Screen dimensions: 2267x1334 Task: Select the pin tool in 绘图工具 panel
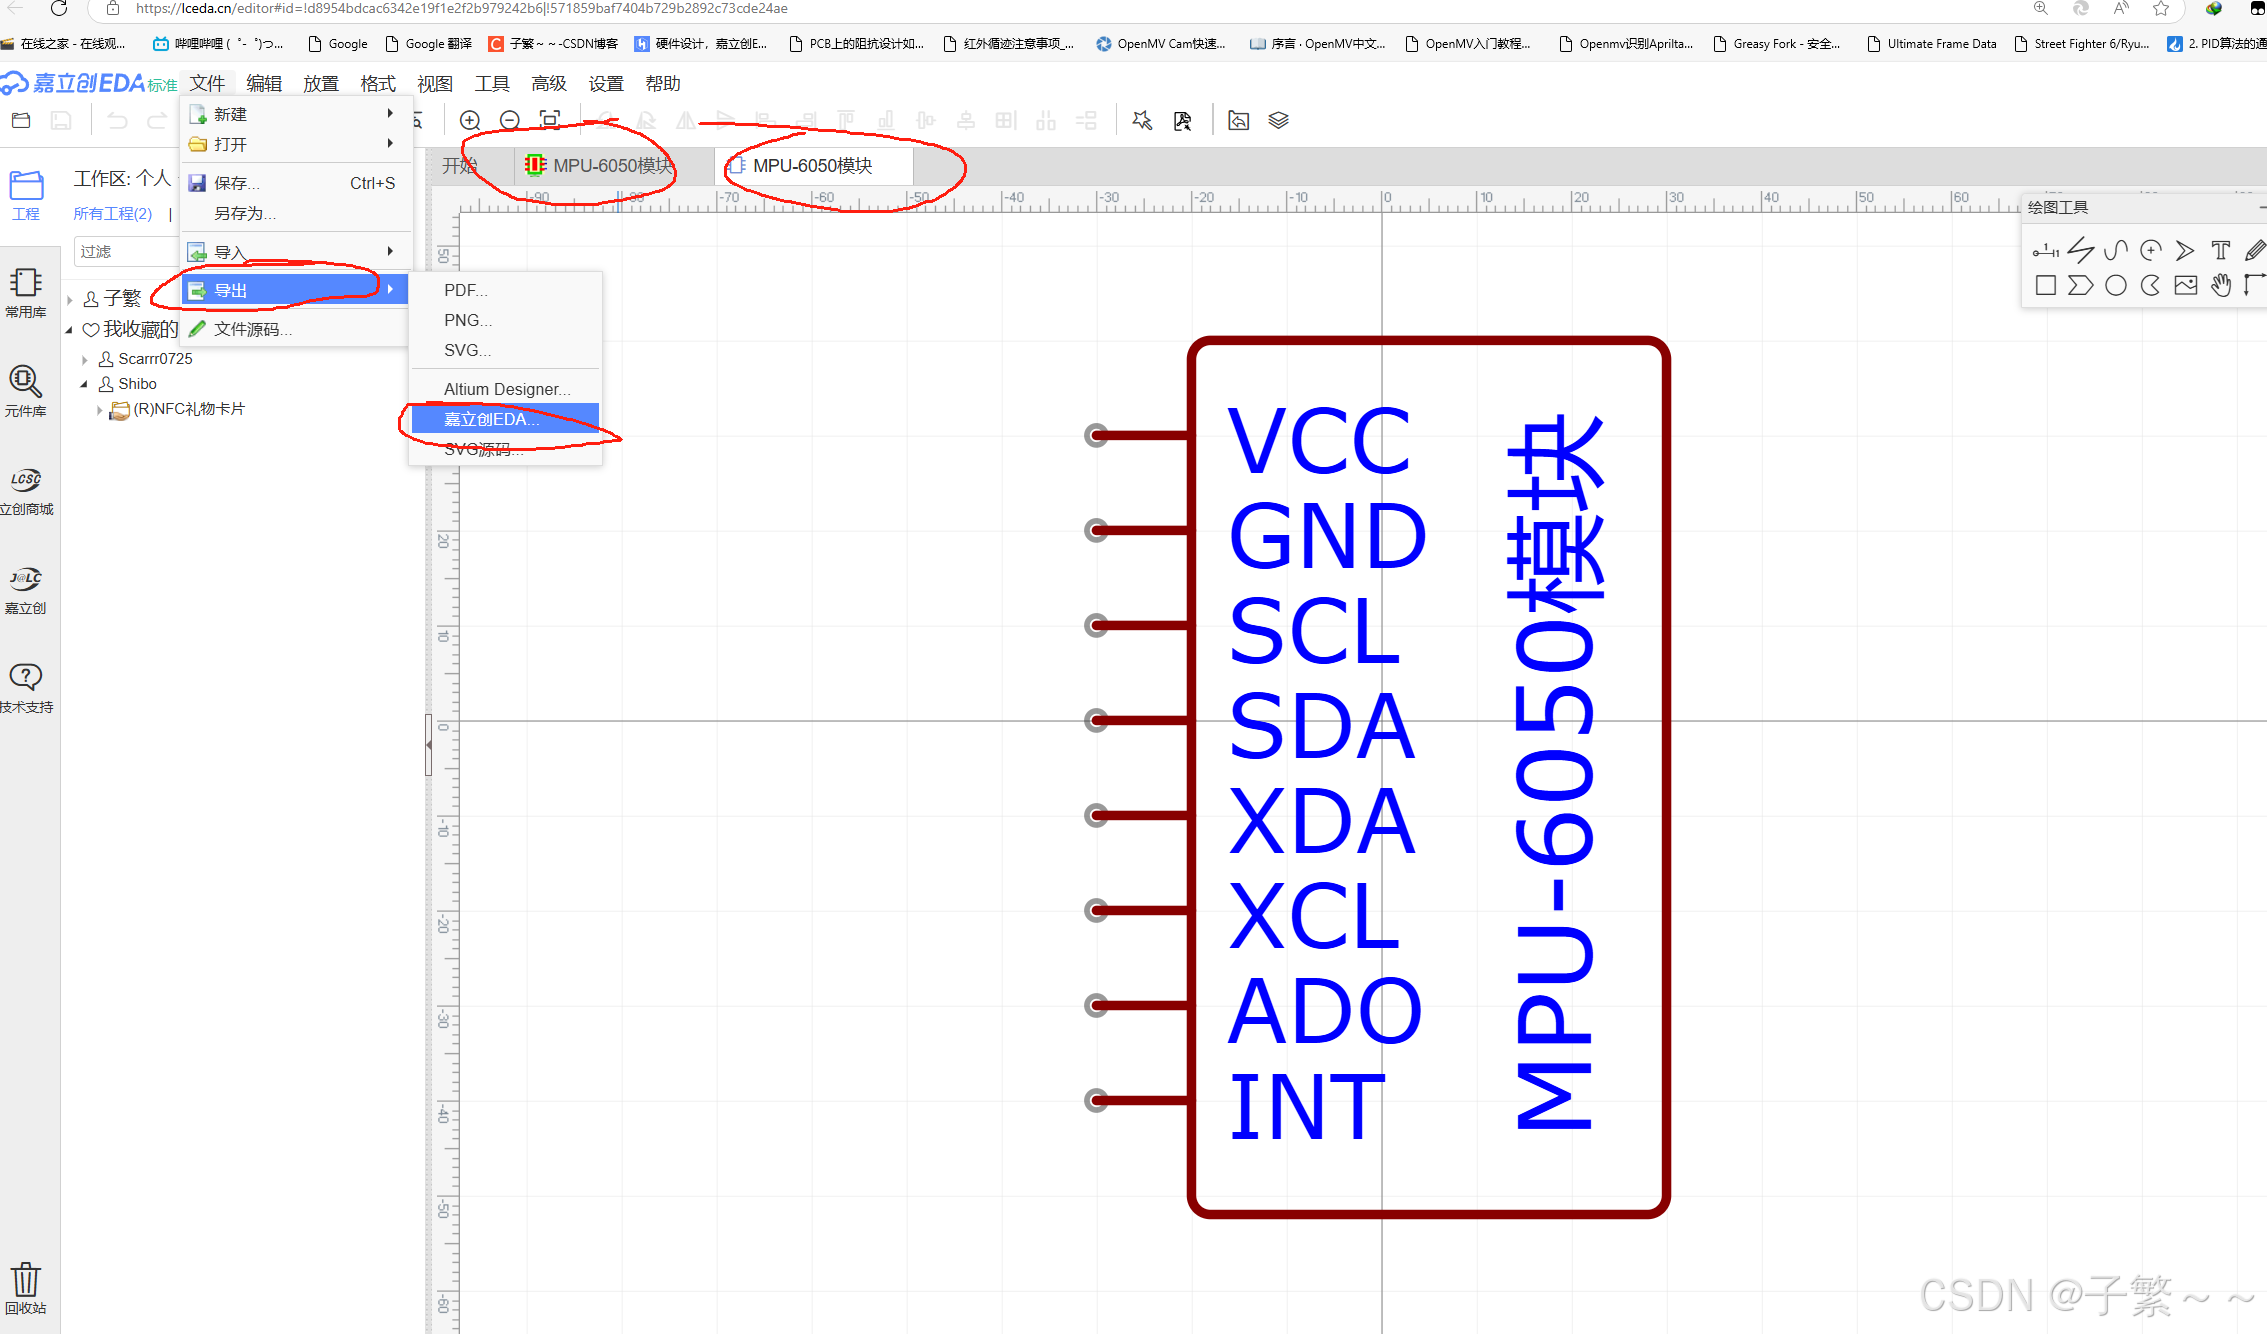tap(2045, 251)
